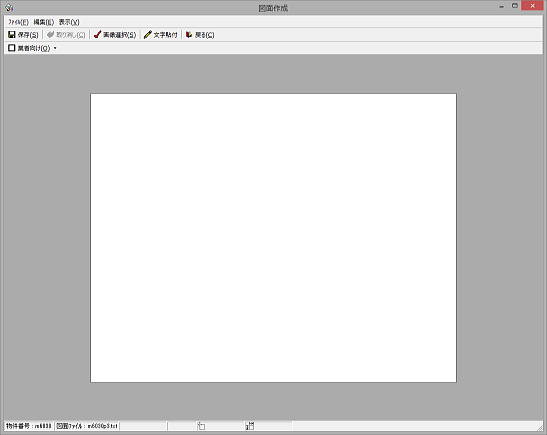Close the 図面作成 window

pos(532,6)
